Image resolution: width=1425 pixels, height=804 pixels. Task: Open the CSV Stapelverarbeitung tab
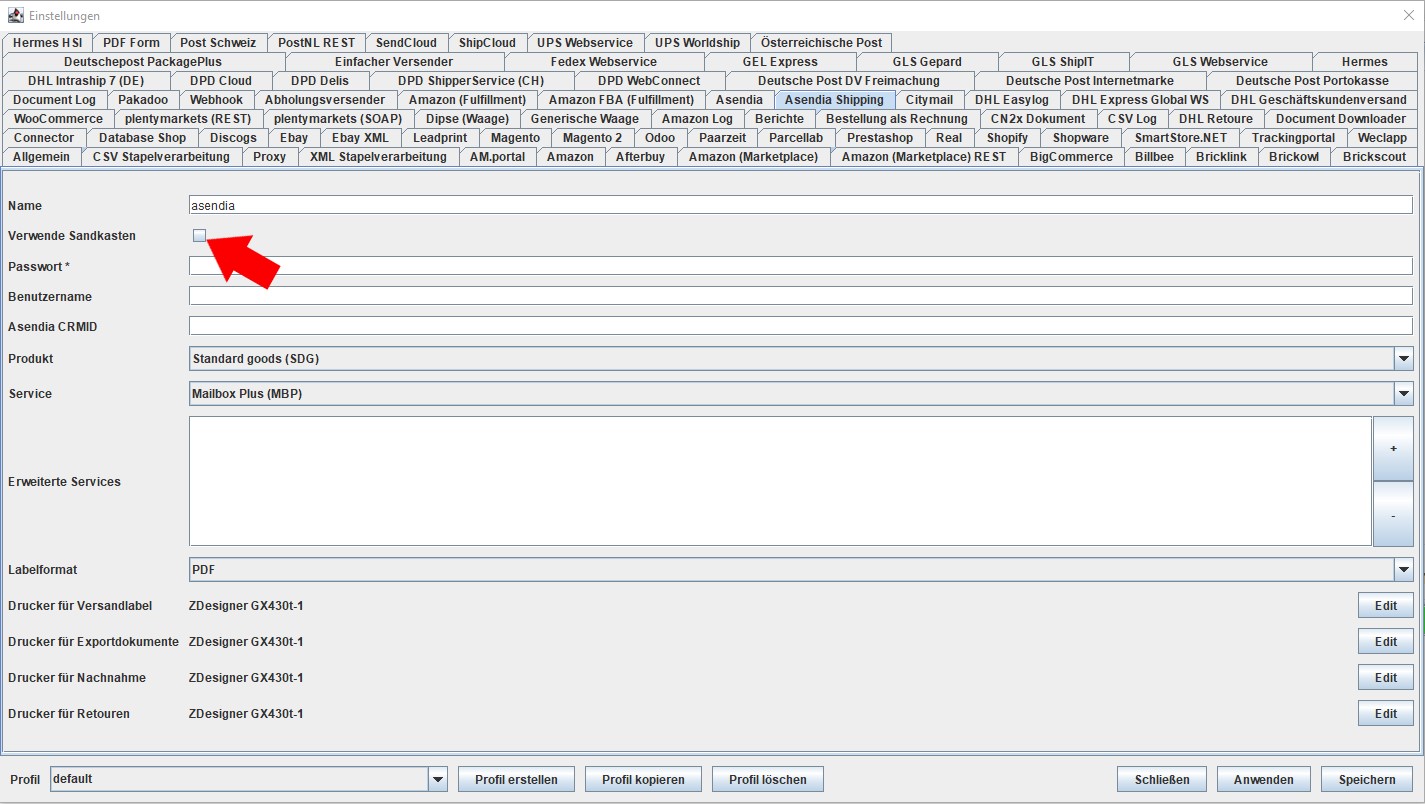pyautogui.click(x=161, y=157)
